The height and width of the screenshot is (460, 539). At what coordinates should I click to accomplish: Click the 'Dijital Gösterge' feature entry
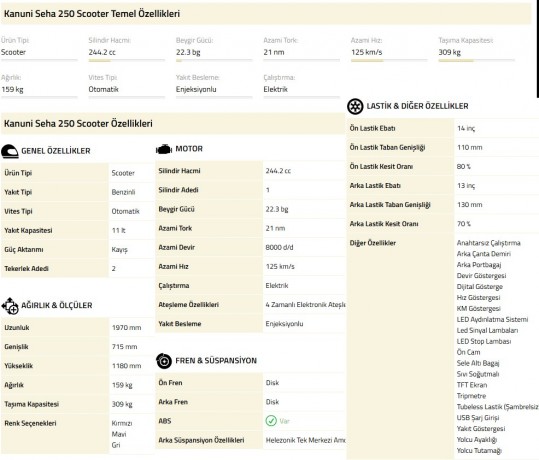coord(480,287)
